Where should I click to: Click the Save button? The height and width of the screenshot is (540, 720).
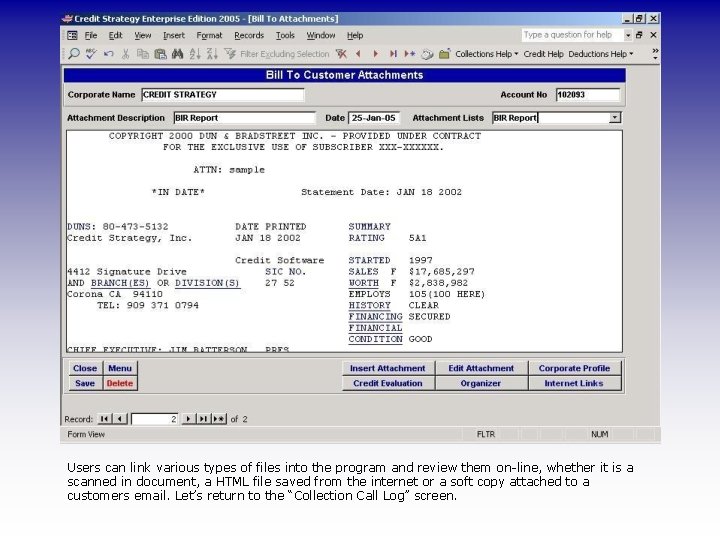(x=85, y=383)
